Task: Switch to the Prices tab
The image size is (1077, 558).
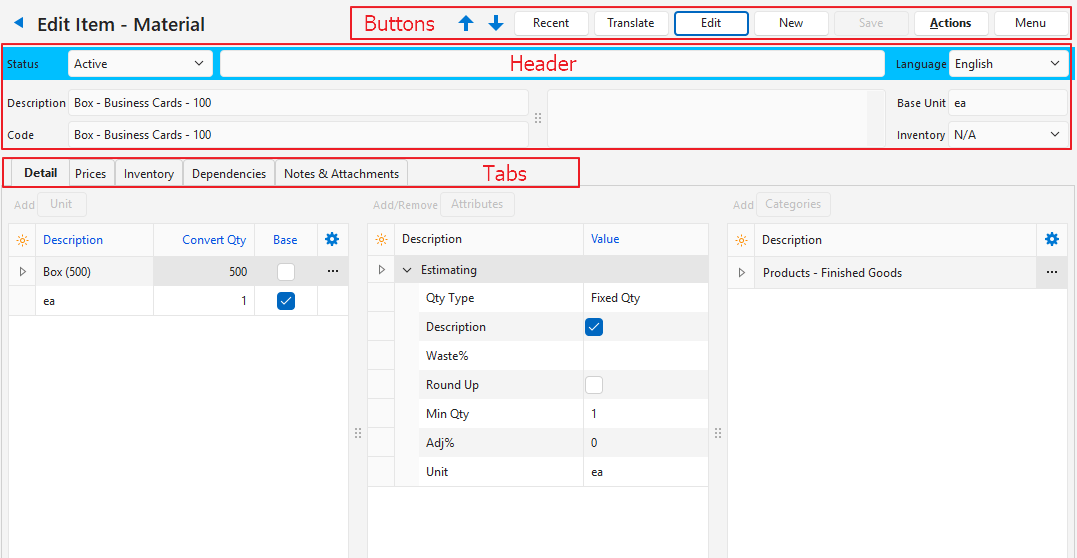Action: coord(90,174)
